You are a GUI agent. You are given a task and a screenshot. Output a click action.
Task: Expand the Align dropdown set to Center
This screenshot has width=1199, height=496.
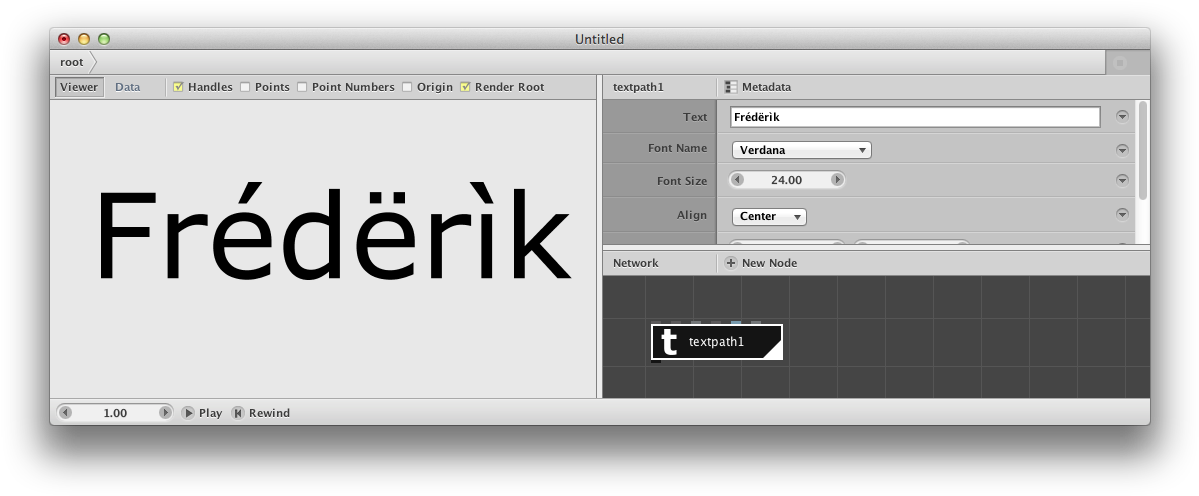[769, 216]
